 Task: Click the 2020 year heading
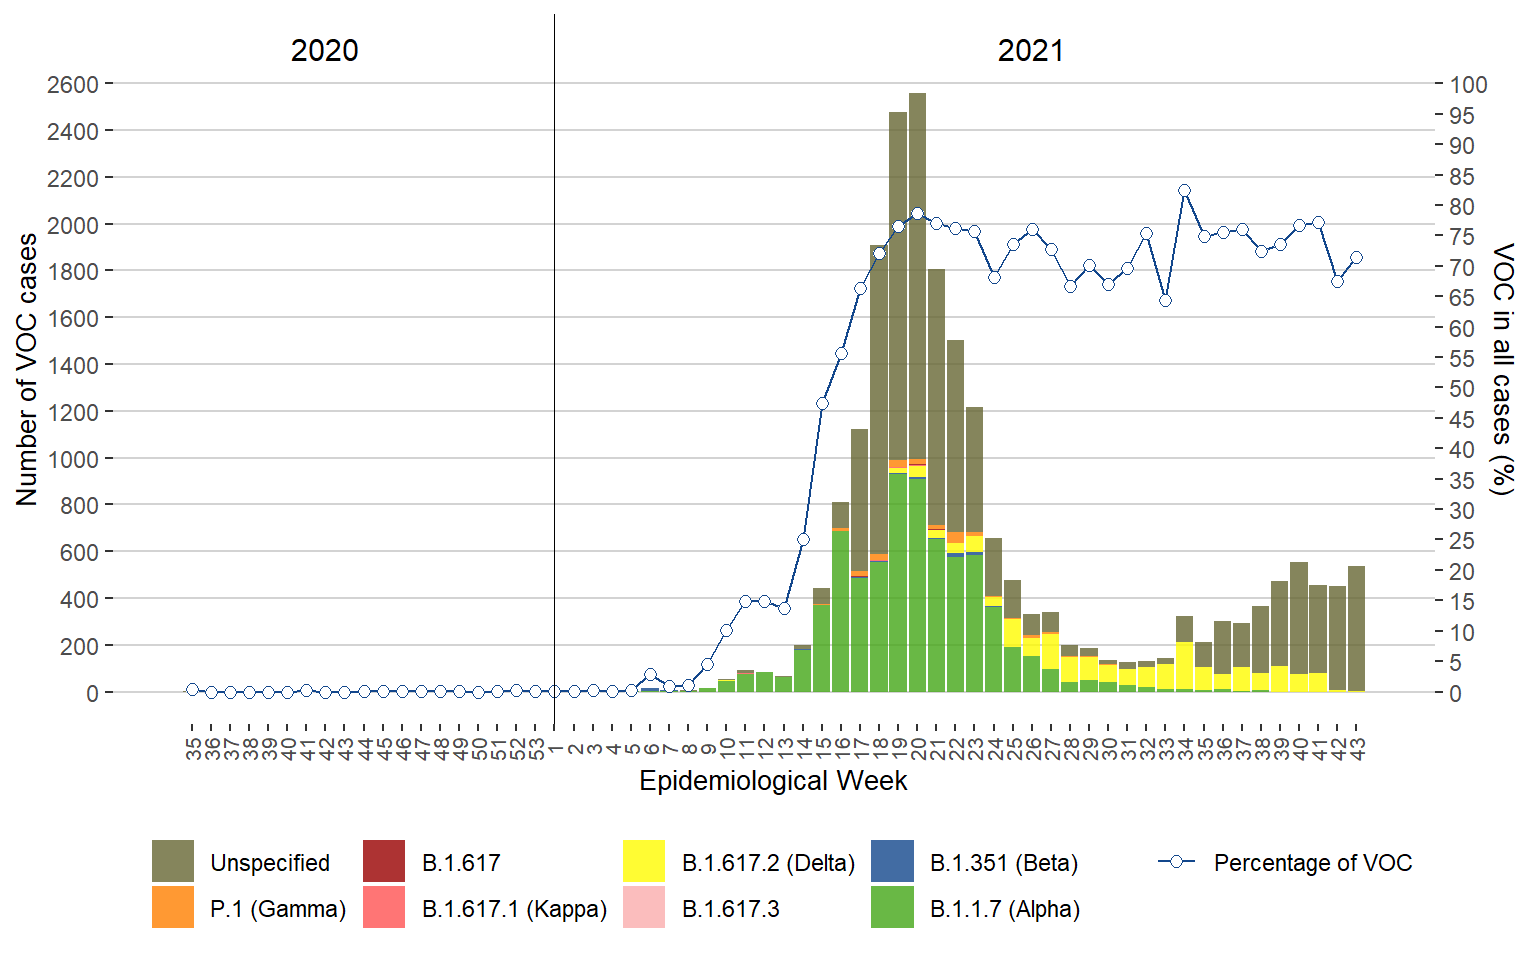(x=324, y=51)
